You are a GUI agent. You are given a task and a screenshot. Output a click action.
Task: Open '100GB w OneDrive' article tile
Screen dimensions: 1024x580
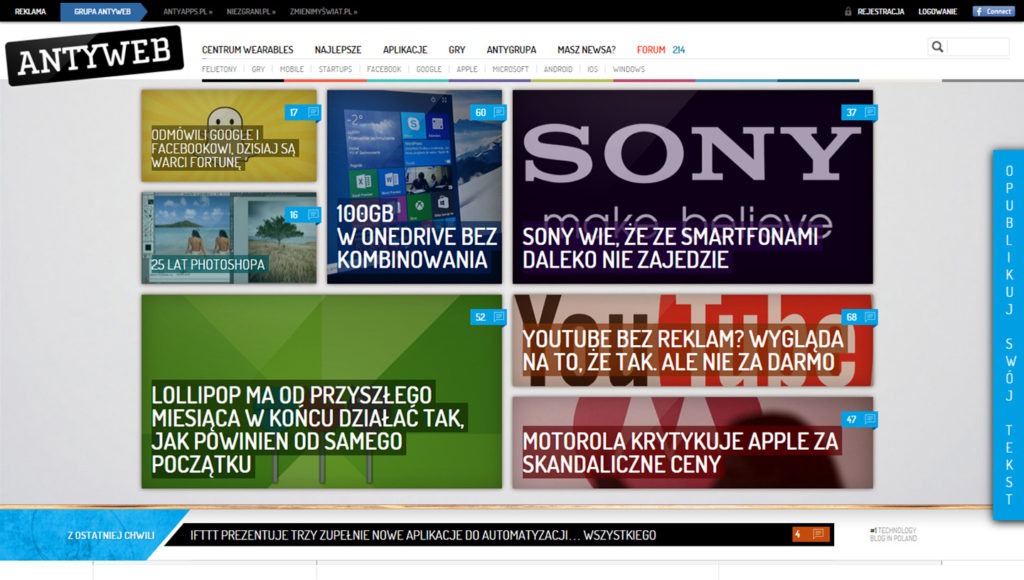[415, 187]
